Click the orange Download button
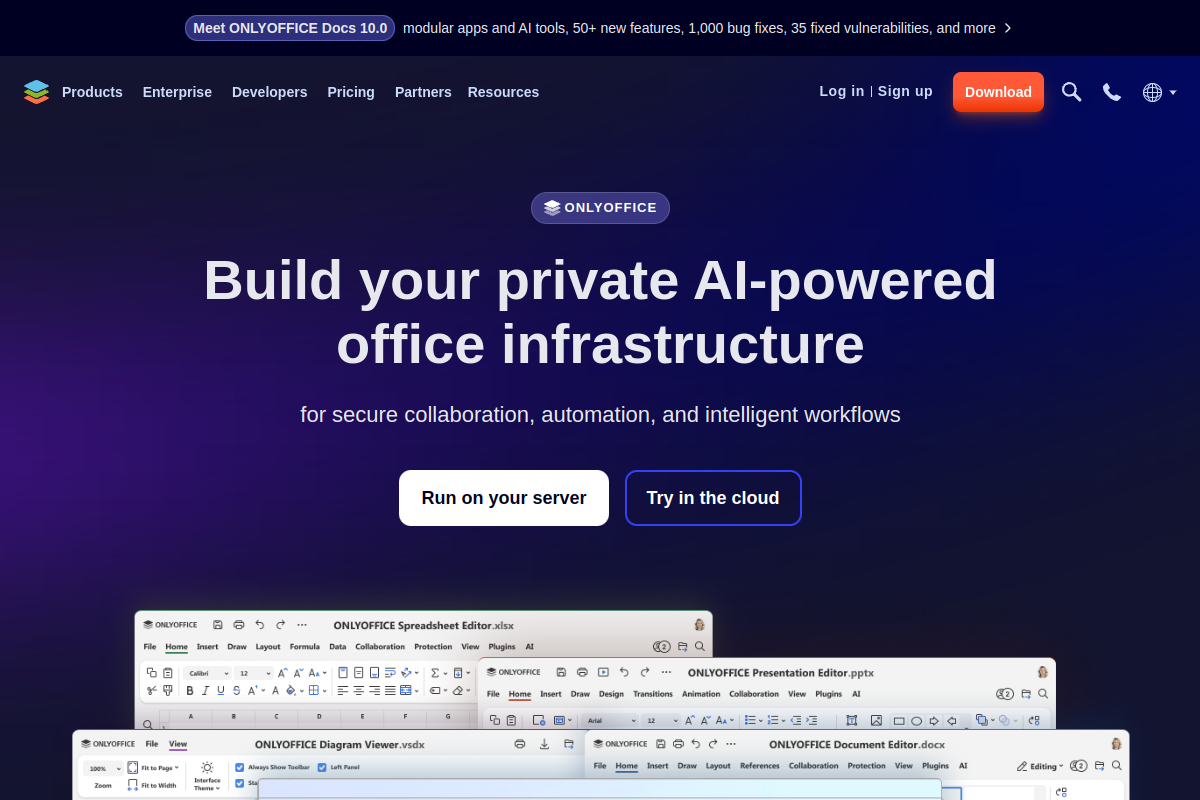 (x=998, y=92)
